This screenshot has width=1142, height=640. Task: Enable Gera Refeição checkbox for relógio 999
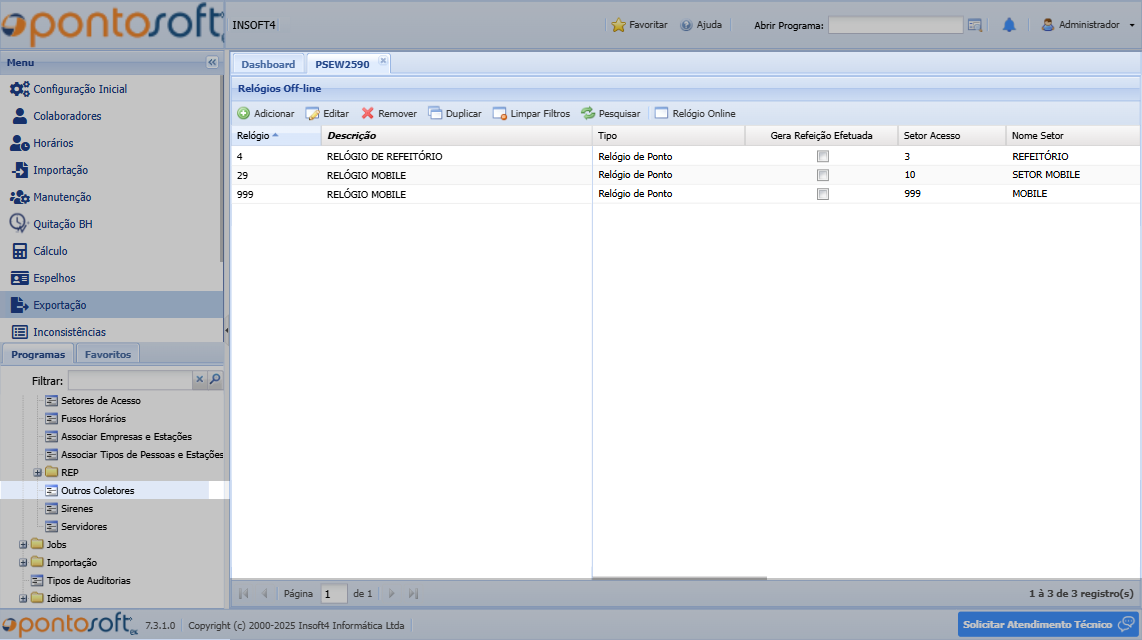[823, 194]
